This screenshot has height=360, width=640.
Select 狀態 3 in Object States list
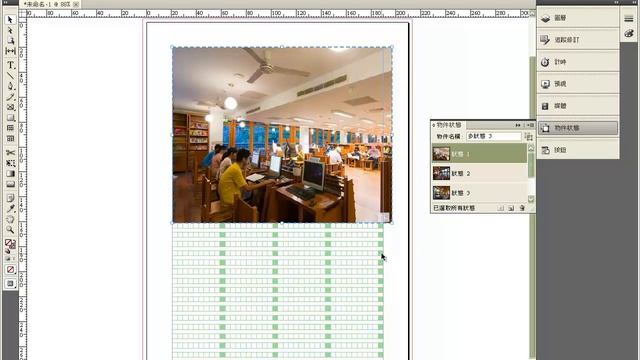pos(479,192)
